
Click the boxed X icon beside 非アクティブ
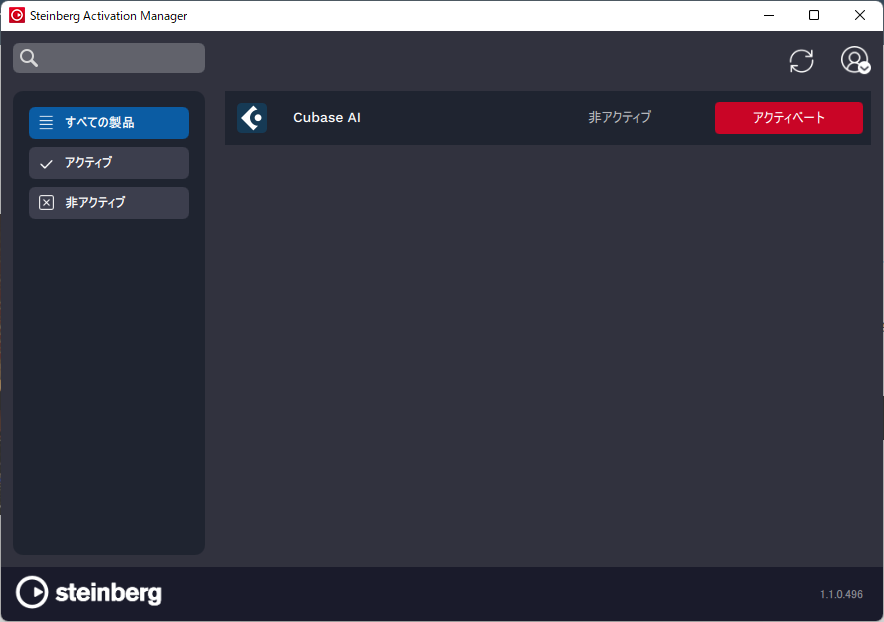[x=46, y=203]
